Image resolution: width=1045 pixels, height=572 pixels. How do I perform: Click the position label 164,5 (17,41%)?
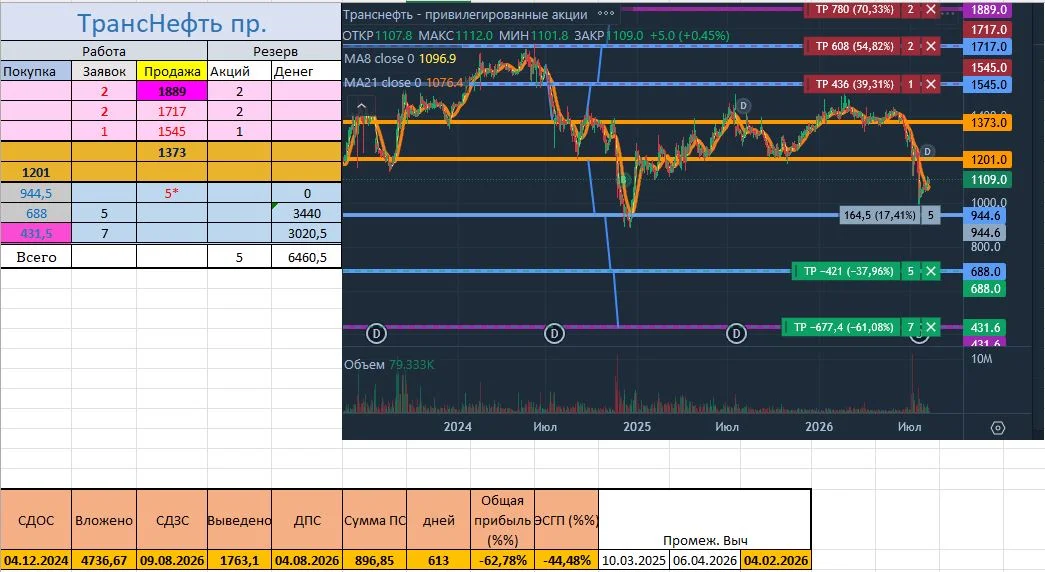click(880, 215)
